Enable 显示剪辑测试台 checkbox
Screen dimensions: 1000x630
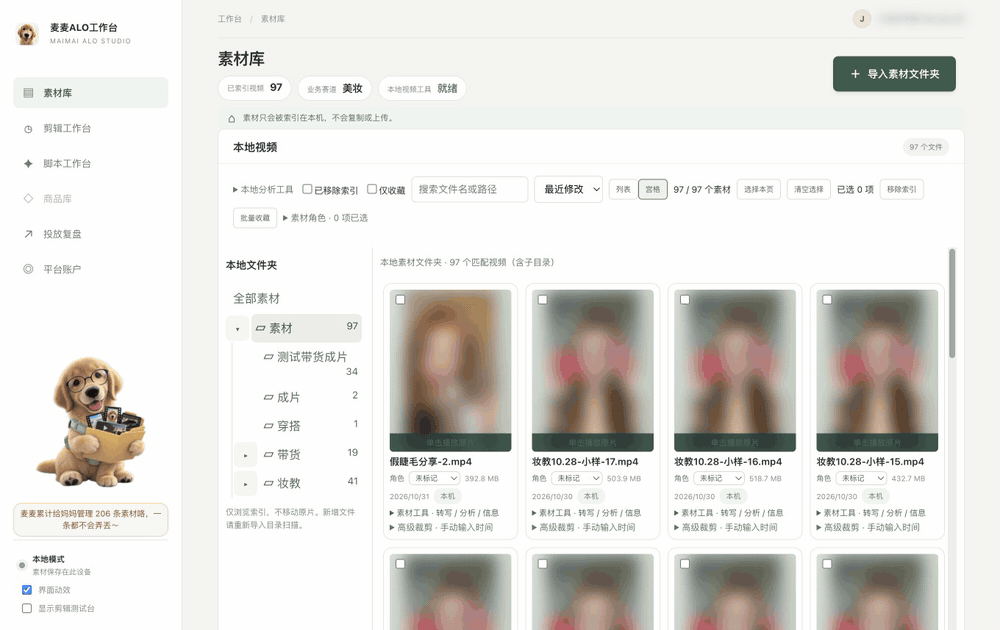[x=27, y=608]
